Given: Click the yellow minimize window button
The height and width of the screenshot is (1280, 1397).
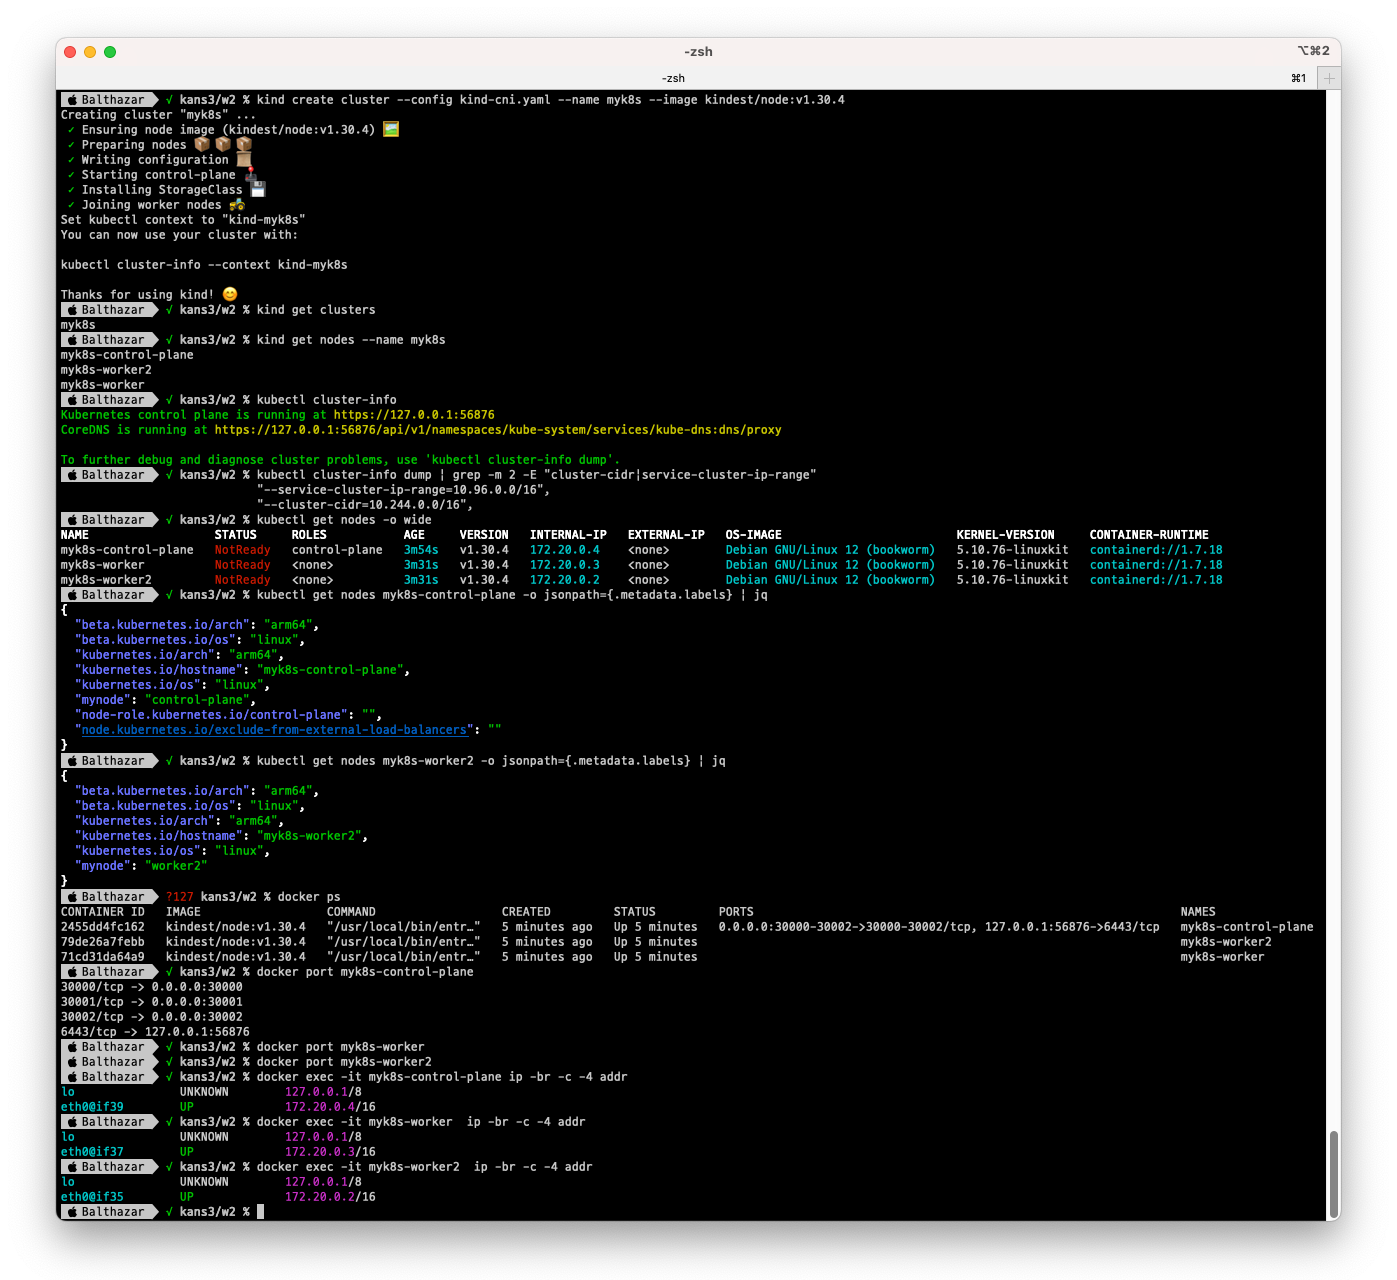Looking at the screenshot, I should coord(90,52).
